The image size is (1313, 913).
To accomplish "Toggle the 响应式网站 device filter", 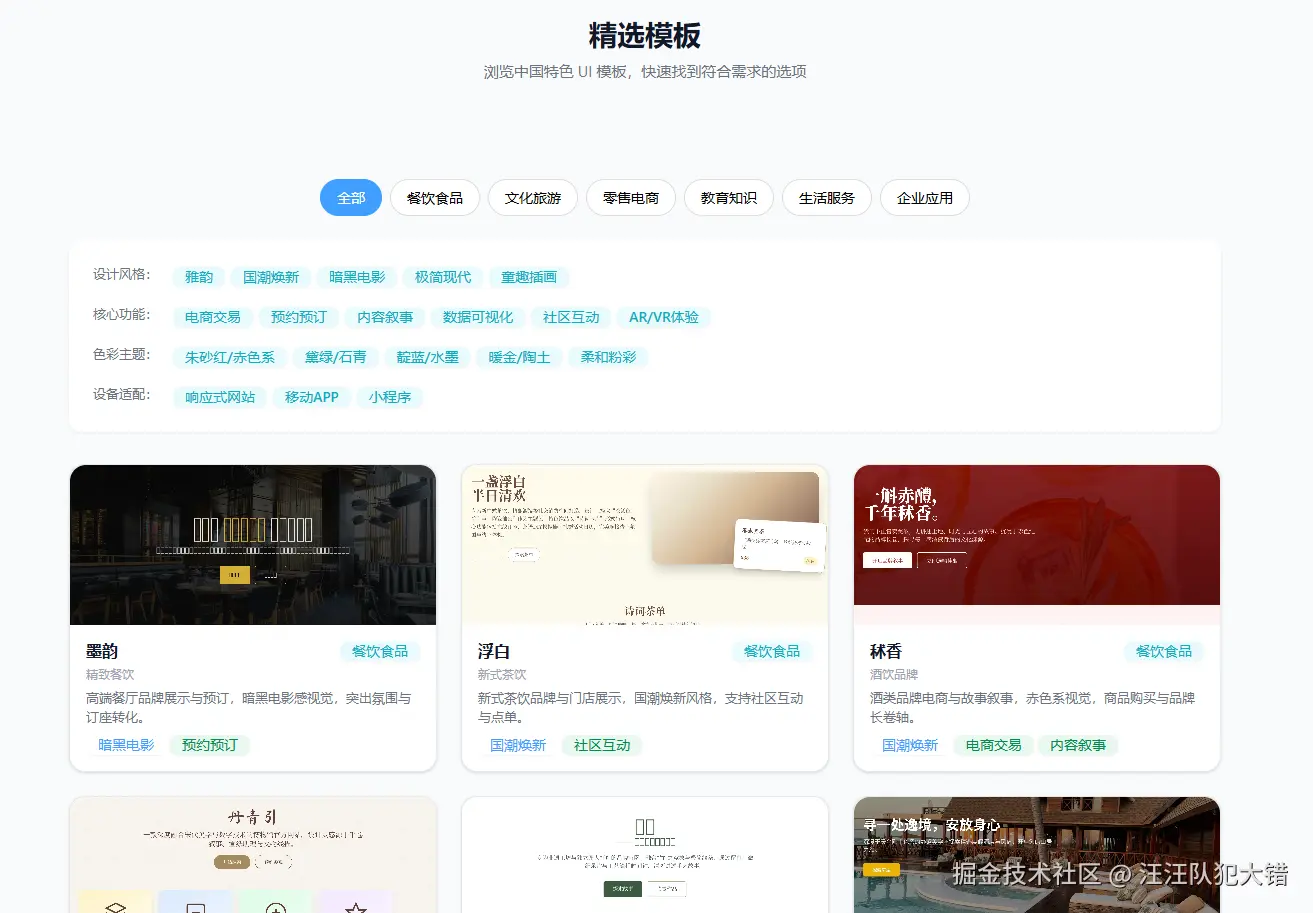I will pyautogui.click(x=219, y=397).
